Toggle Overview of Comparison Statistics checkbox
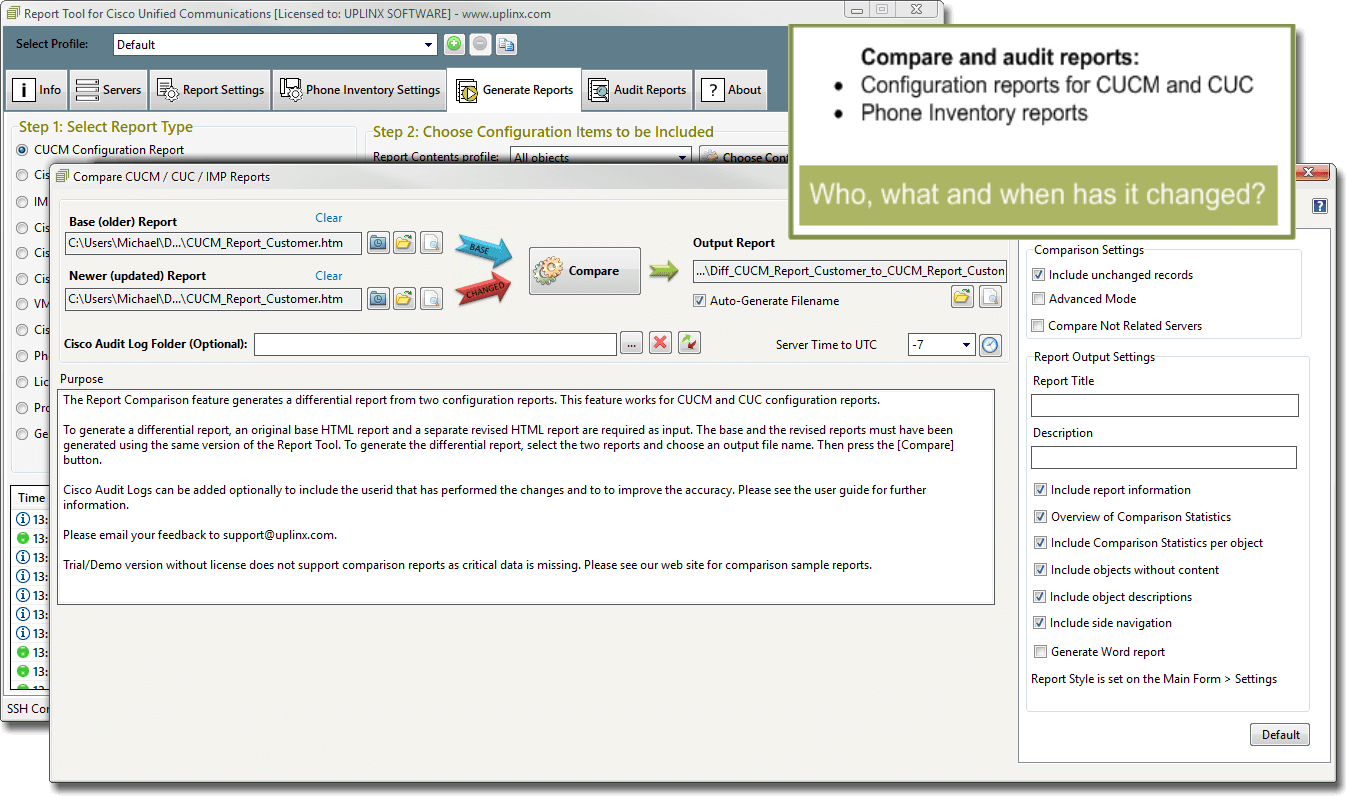Screen dimensions: 1346x796 1041,517
